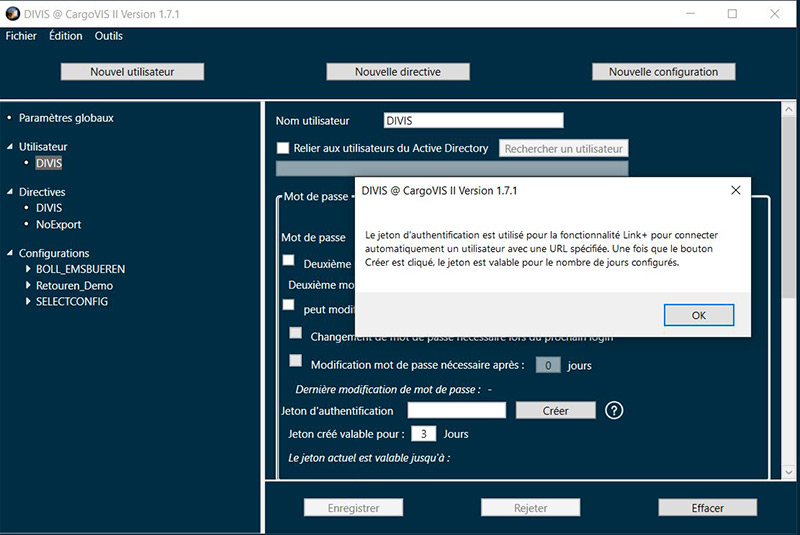Click the Nouvelle directive button

(398, 72)
